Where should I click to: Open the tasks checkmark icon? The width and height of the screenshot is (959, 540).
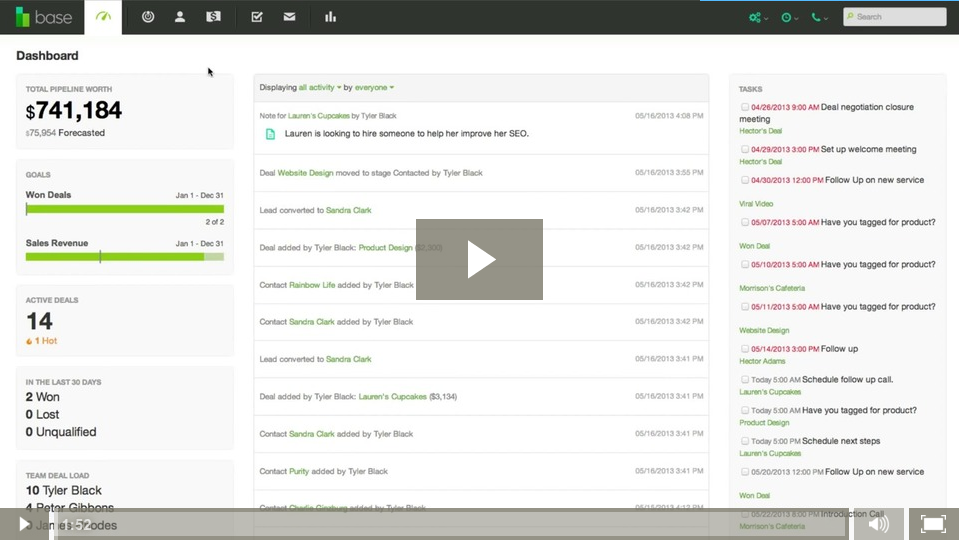click(257, 17)
